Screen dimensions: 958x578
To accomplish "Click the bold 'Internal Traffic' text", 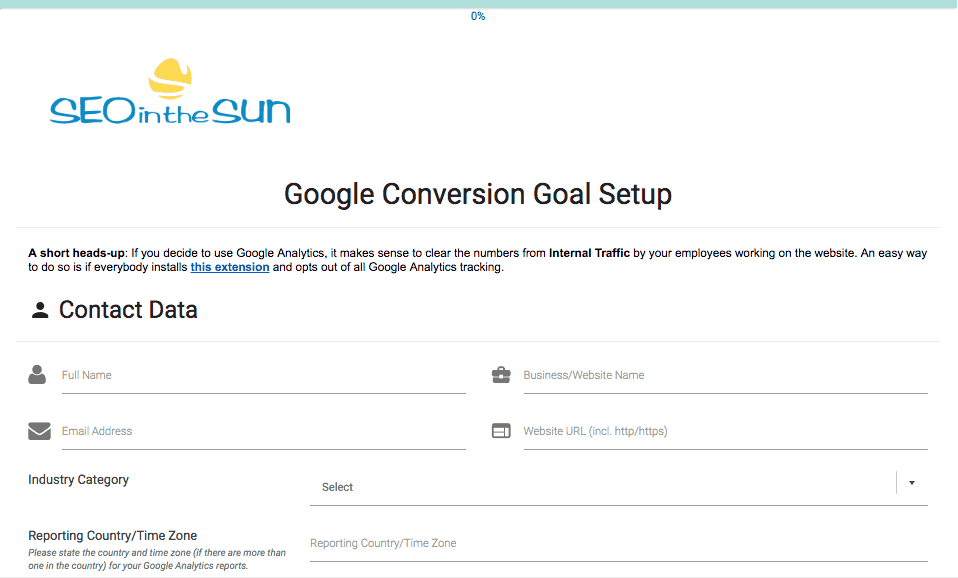I will tap(589, 253).
